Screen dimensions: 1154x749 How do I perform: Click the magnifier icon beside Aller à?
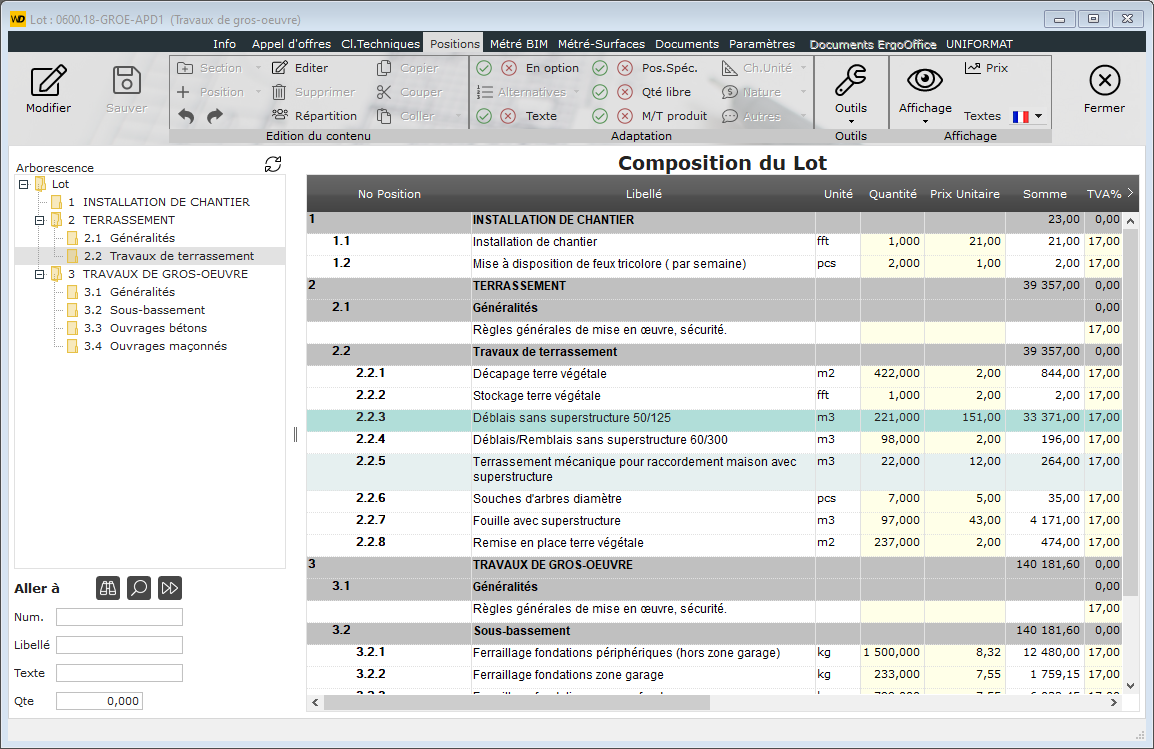139,588
